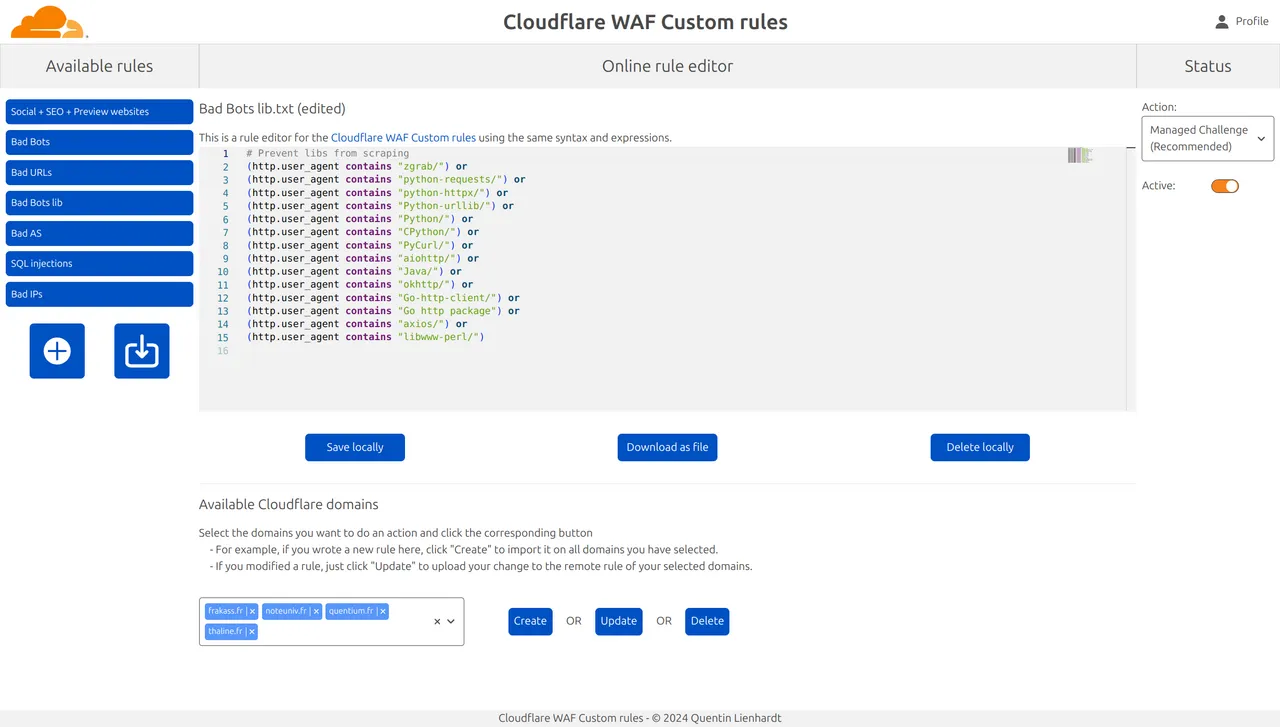The image size is (1280, 727).
Task: Select the Bad Bots lib rule
Action: tap(99, 203)
